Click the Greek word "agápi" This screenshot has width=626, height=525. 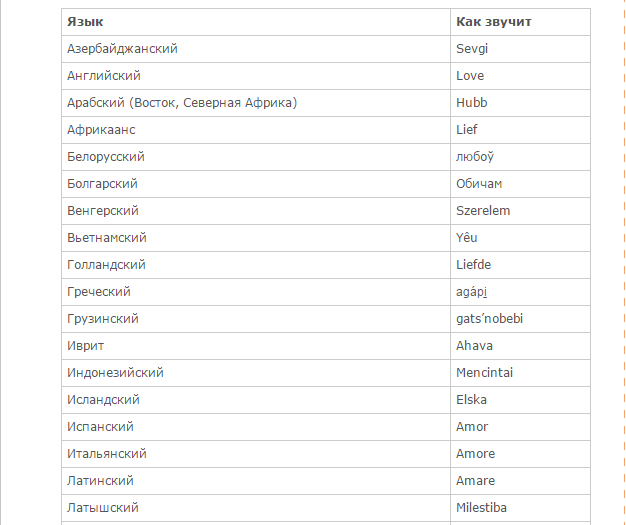(472, 292)
